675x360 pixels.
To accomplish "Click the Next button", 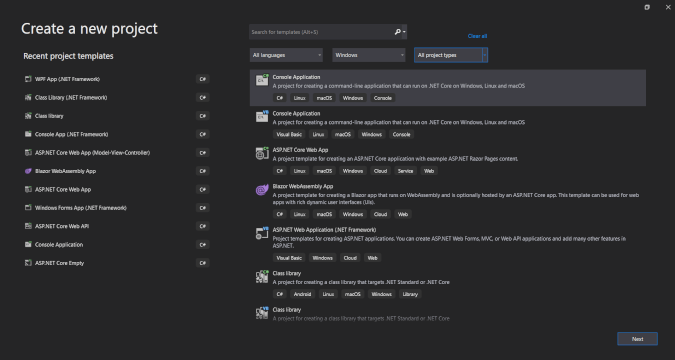I will pyautogui.click(x=637, y=339).
